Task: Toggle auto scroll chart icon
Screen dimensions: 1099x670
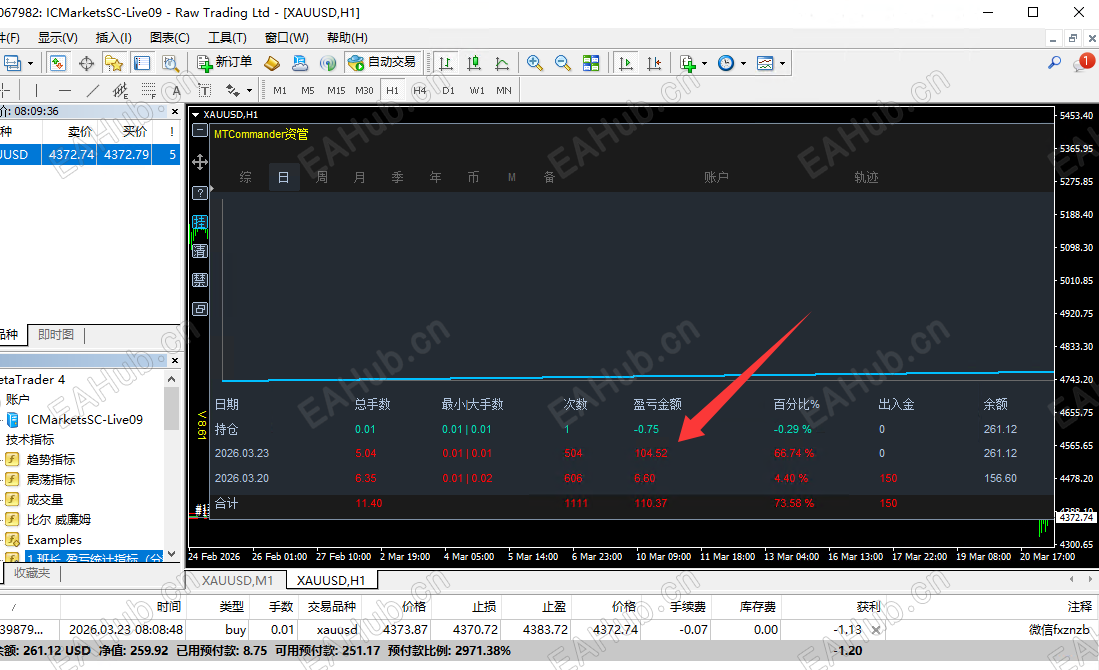Action: pos(625,63)
